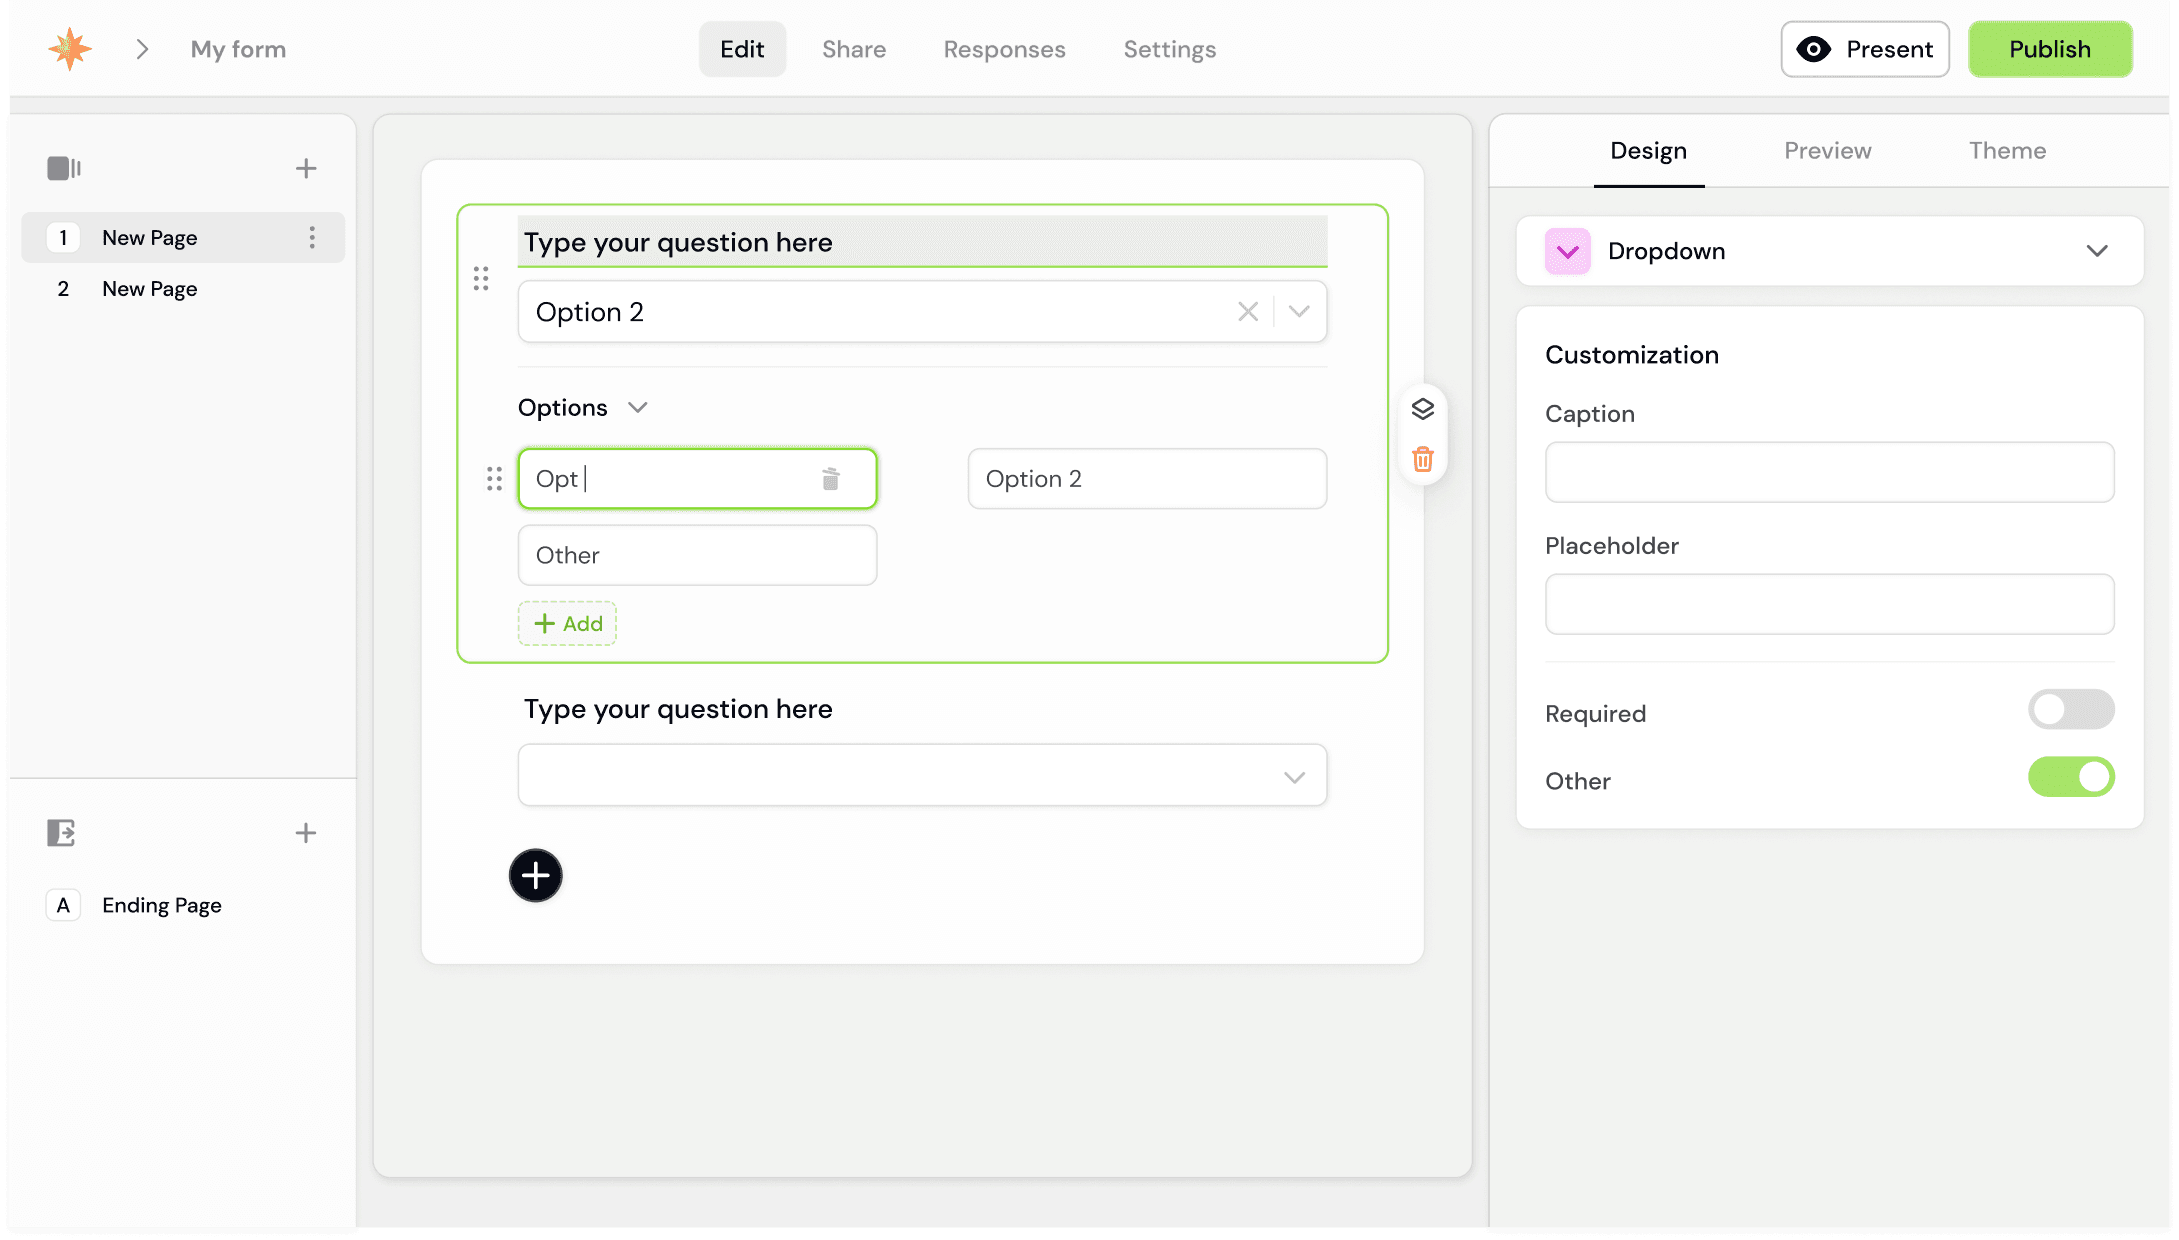
Task: Collapse the Options section chevron
Action: pyautogui.click(x=639, y=407)
